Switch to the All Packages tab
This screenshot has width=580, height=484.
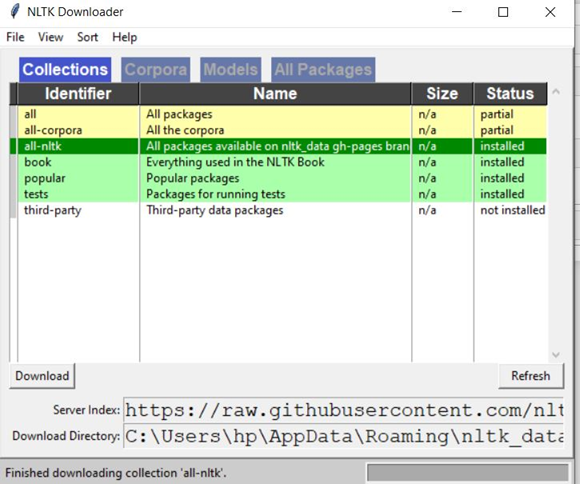click(x=323, y=70)
